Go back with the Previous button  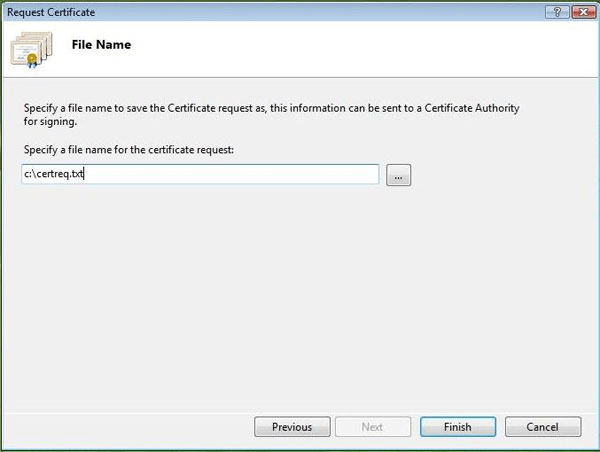[292, 427]
